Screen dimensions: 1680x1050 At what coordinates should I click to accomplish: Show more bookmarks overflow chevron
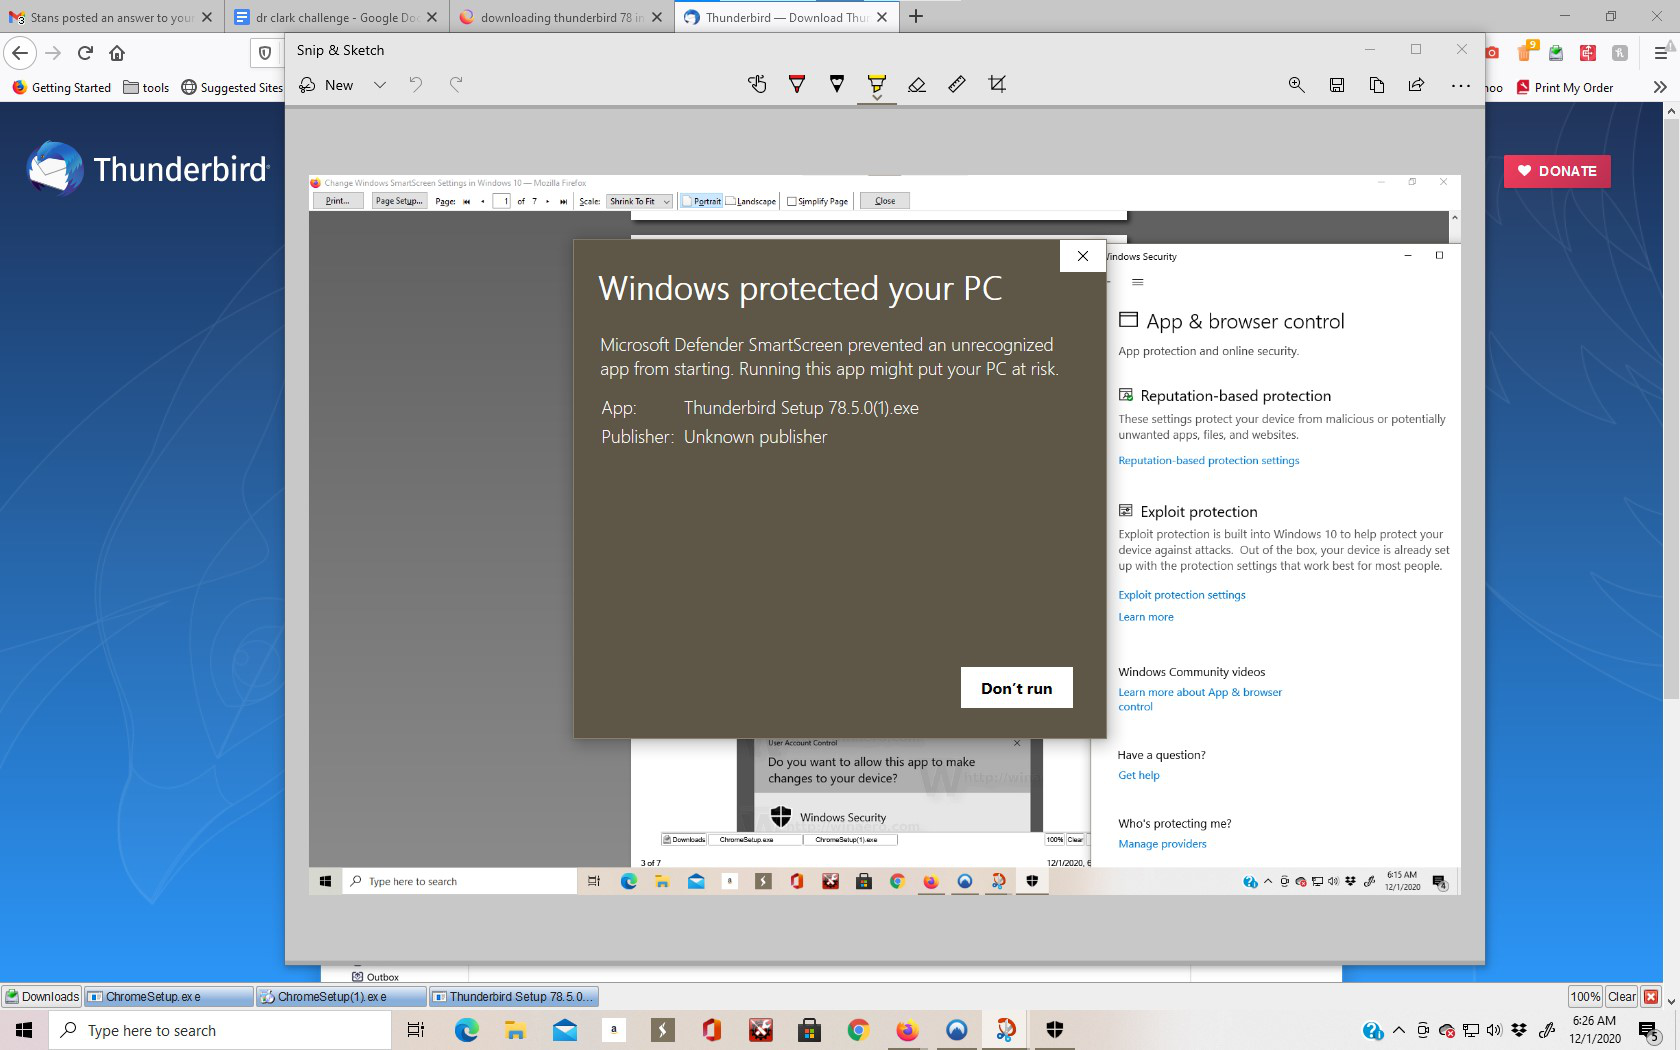tap(1660, 87)
